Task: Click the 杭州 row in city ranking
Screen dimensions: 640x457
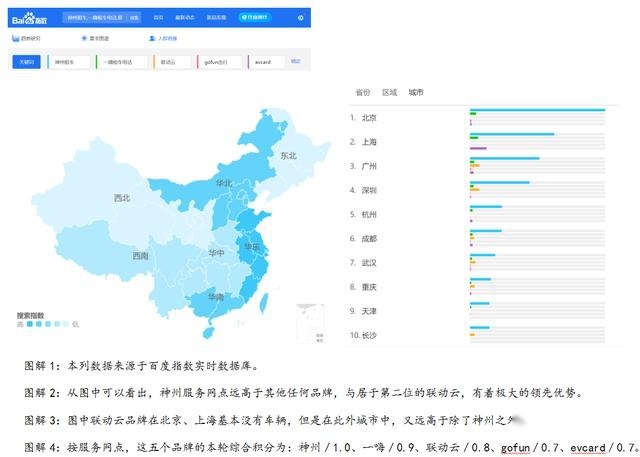Action: (x=478, y=214)
